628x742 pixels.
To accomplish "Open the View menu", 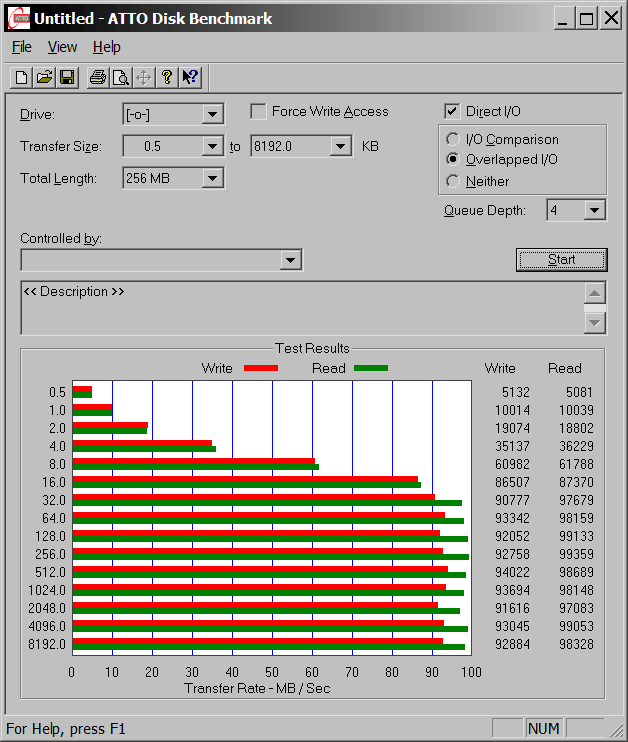I will coord(62,47).
